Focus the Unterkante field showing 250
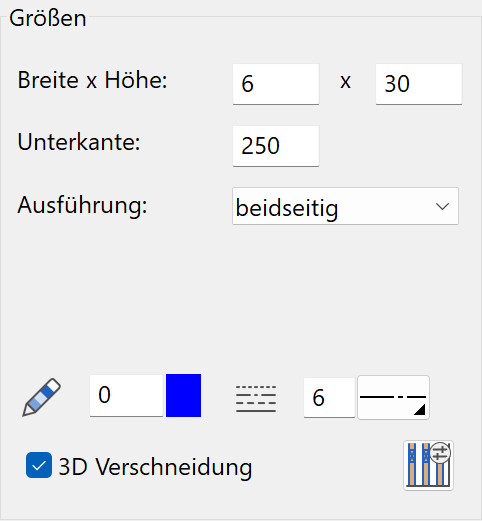The width and height of the screenshot is (482, 521). point(276,146)
